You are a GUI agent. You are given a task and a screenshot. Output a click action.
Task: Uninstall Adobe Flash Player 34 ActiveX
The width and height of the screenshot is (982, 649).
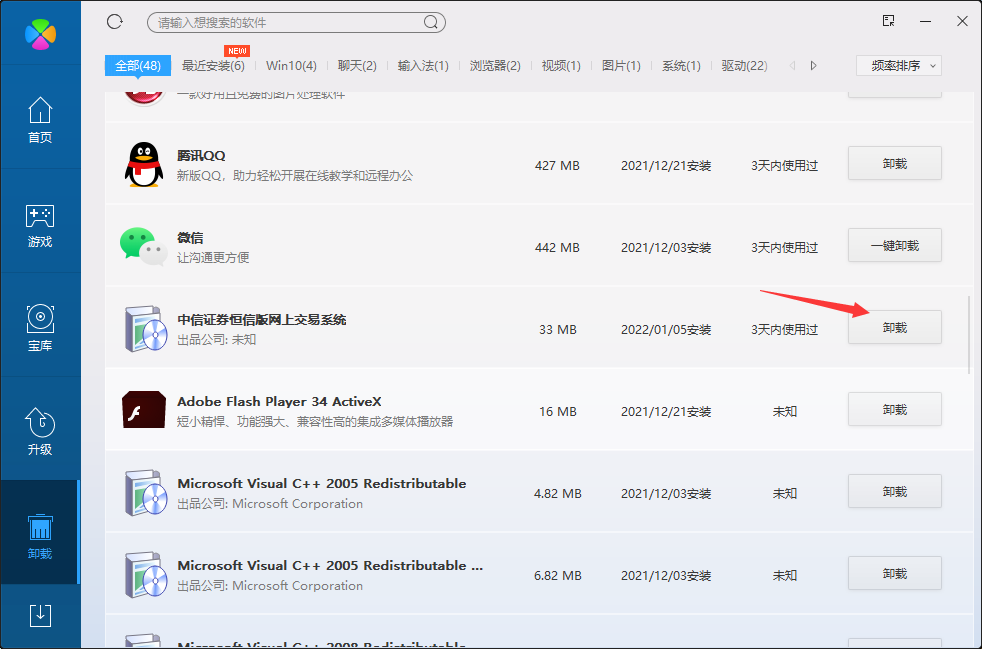pos(895,410)
